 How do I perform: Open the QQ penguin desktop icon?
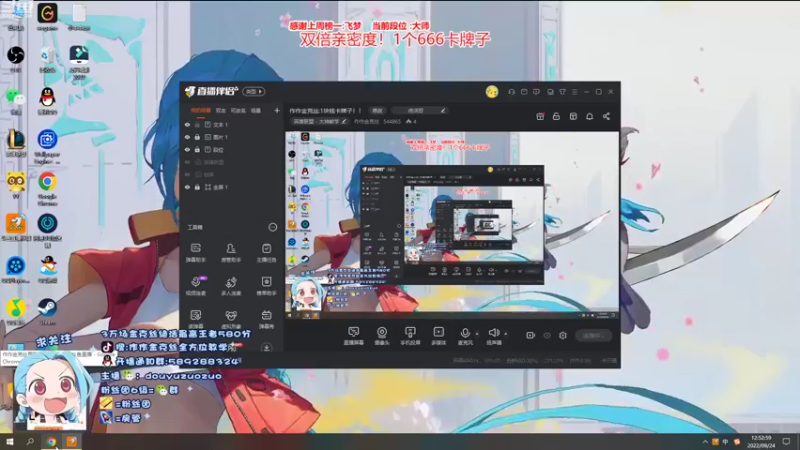tap(47, 101)
